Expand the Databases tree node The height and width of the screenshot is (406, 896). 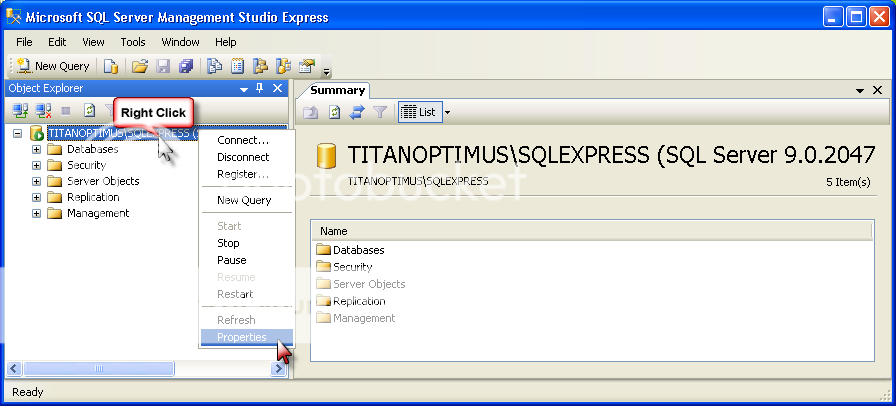(37, 149)
